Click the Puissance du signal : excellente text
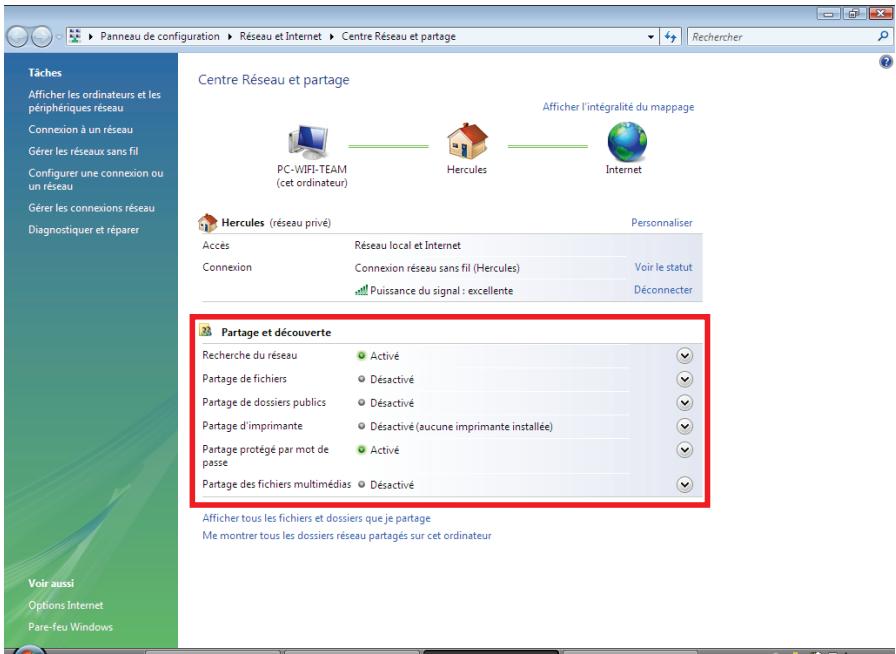Image resolution: width=896 pixels, height=654 pixels. pos(442,290)
